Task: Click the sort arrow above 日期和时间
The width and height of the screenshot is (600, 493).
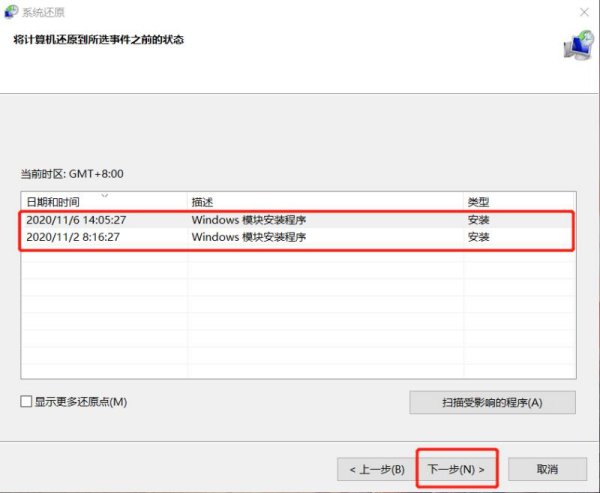Action: (x=104, y=194)
